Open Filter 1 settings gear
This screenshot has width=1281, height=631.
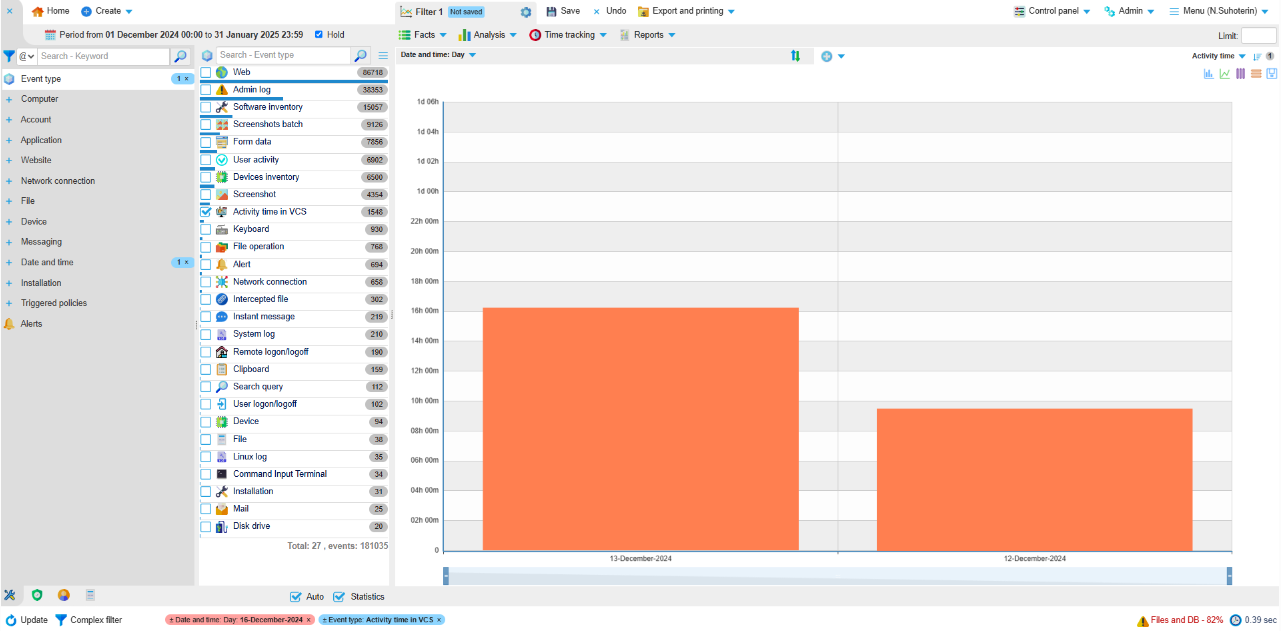pos(526,12)
